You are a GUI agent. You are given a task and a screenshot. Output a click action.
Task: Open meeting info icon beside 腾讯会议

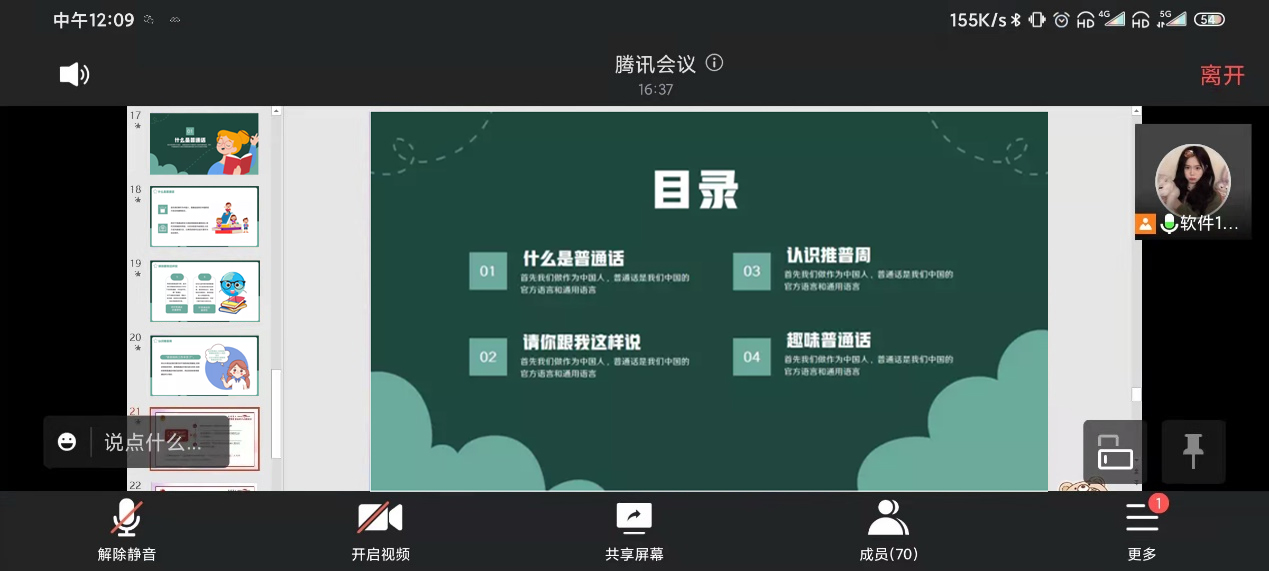tap(714, 63)
